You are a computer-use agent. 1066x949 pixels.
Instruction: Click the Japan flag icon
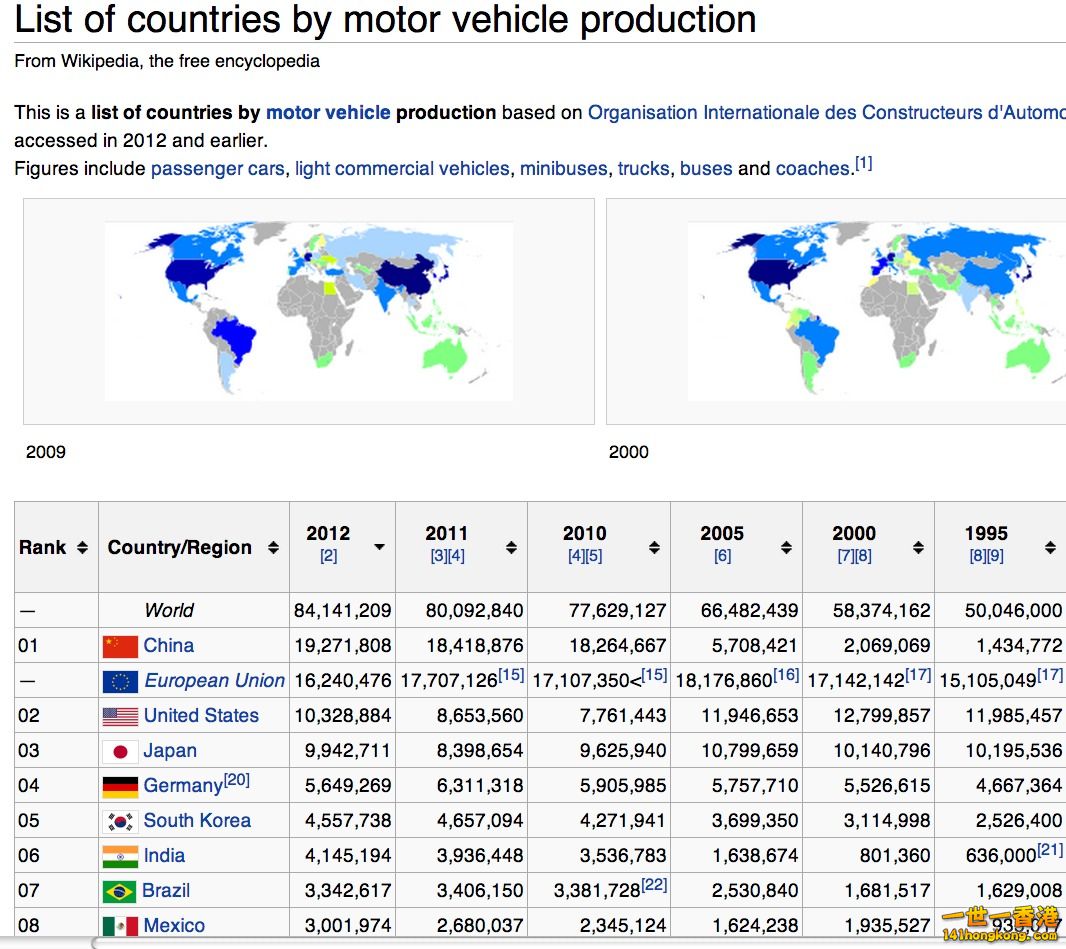pyautogui.click(x=120, y=751)
